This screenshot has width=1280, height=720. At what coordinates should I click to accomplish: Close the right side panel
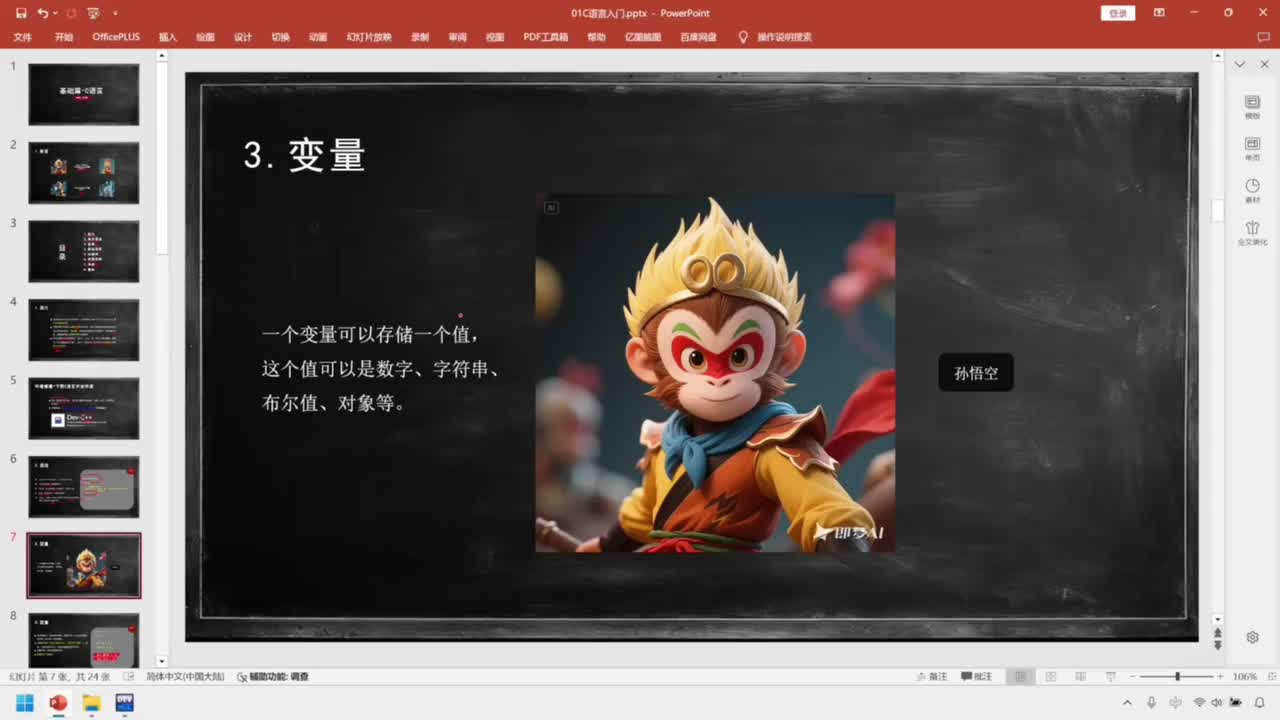(x=1265, y=64)
